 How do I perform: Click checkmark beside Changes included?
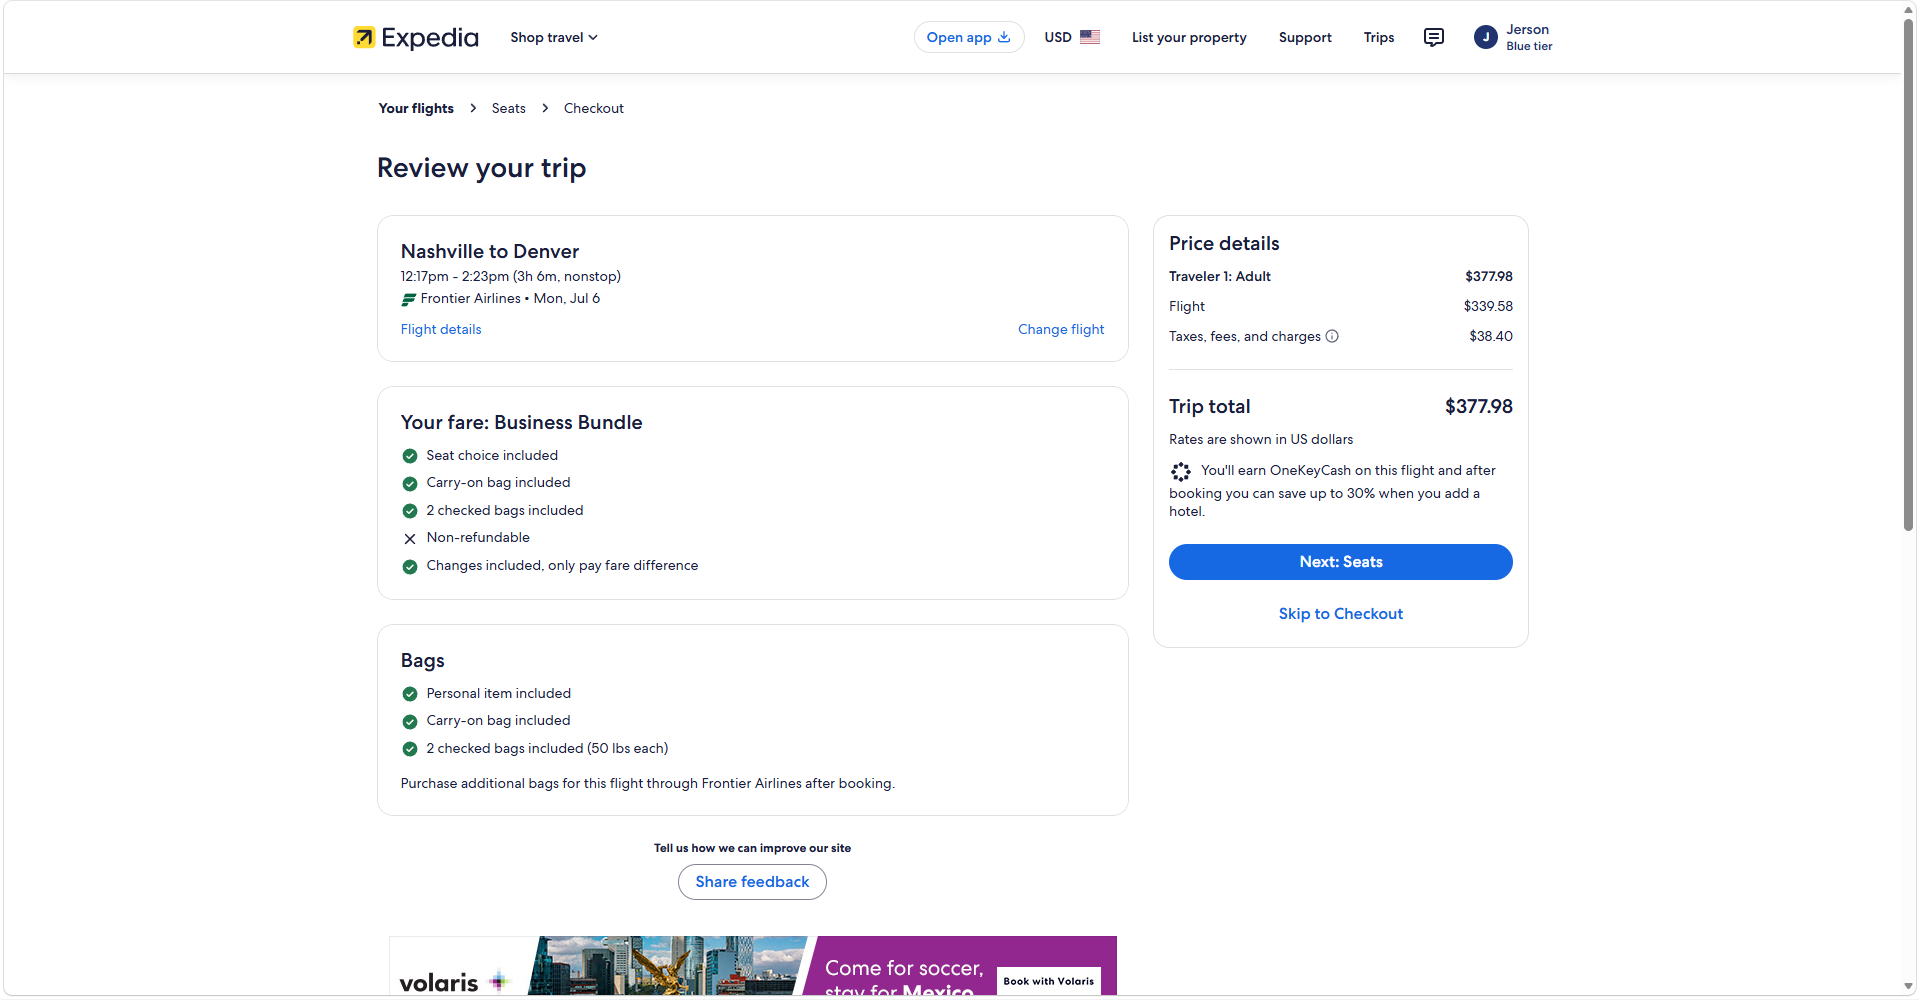(410, 566)
